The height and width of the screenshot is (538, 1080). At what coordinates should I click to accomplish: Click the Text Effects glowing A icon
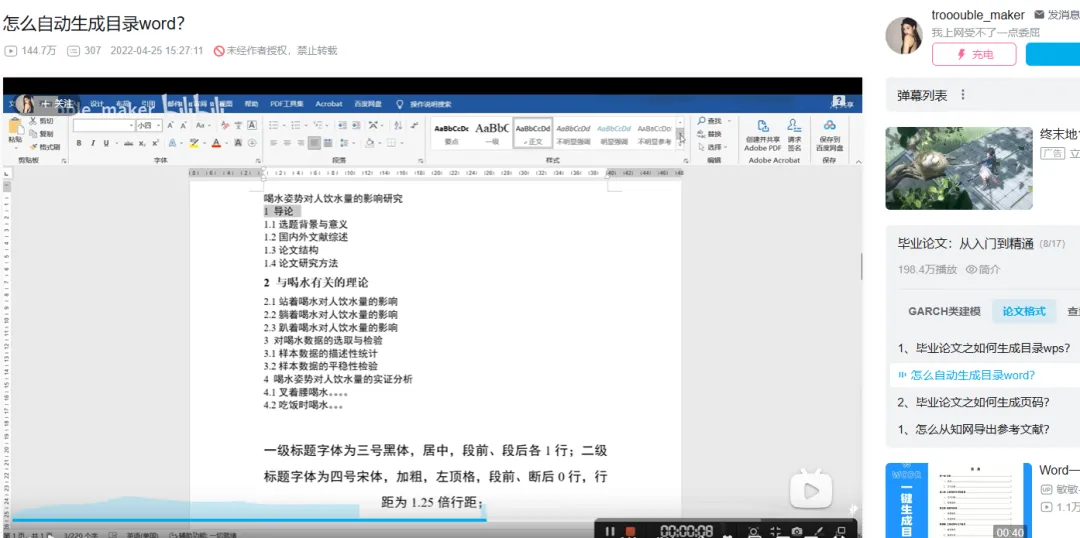tap(172, 143)
